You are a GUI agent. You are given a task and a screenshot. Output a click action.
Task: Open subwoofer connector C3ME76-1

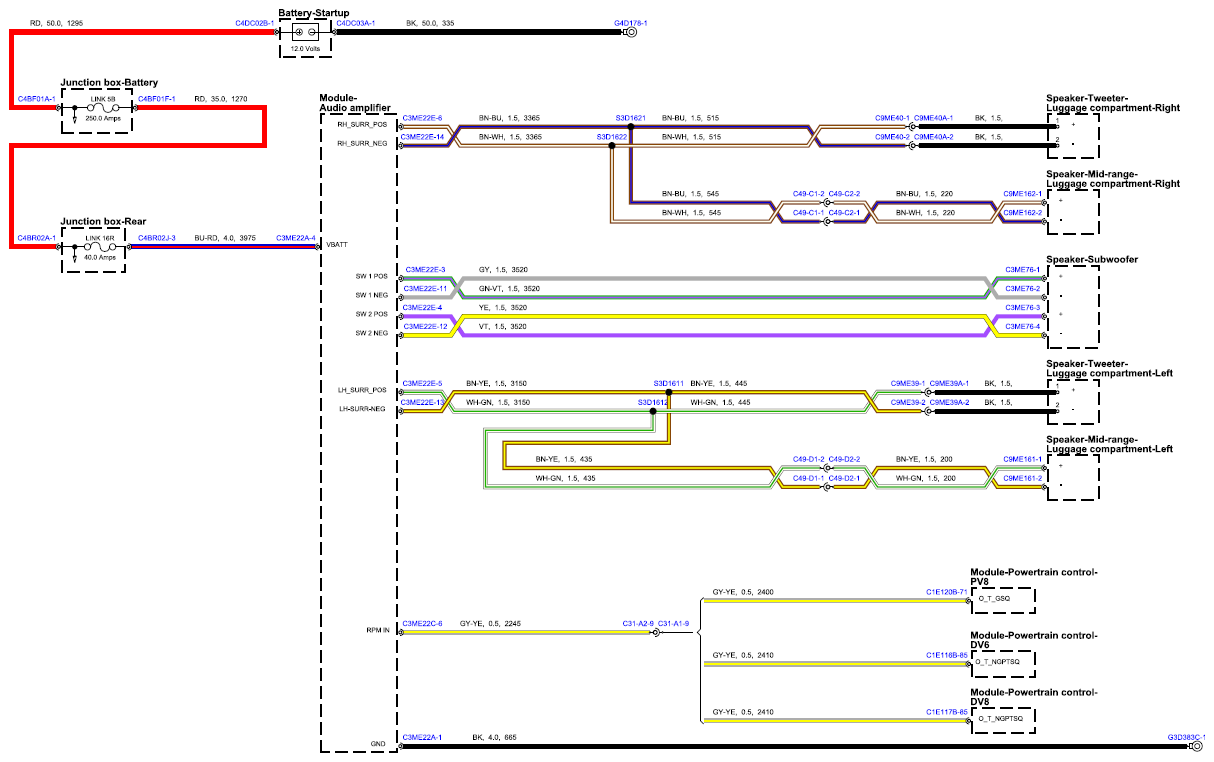coord(1023,270)
